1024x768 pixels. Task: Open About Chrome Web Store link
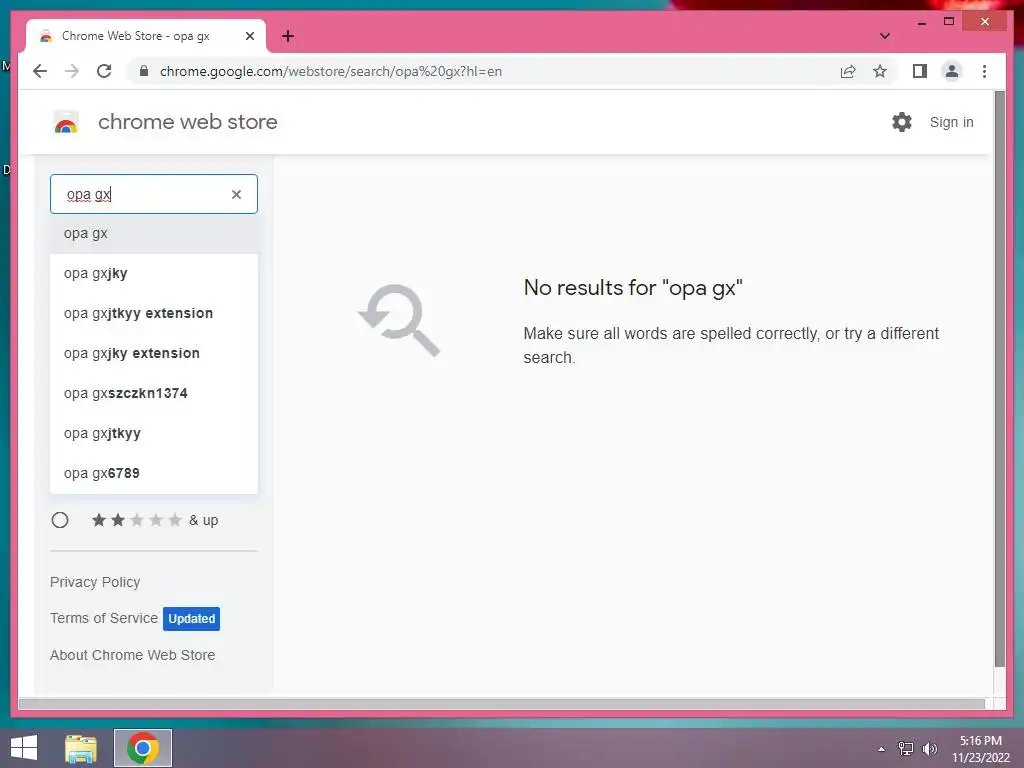coord(132,655)
